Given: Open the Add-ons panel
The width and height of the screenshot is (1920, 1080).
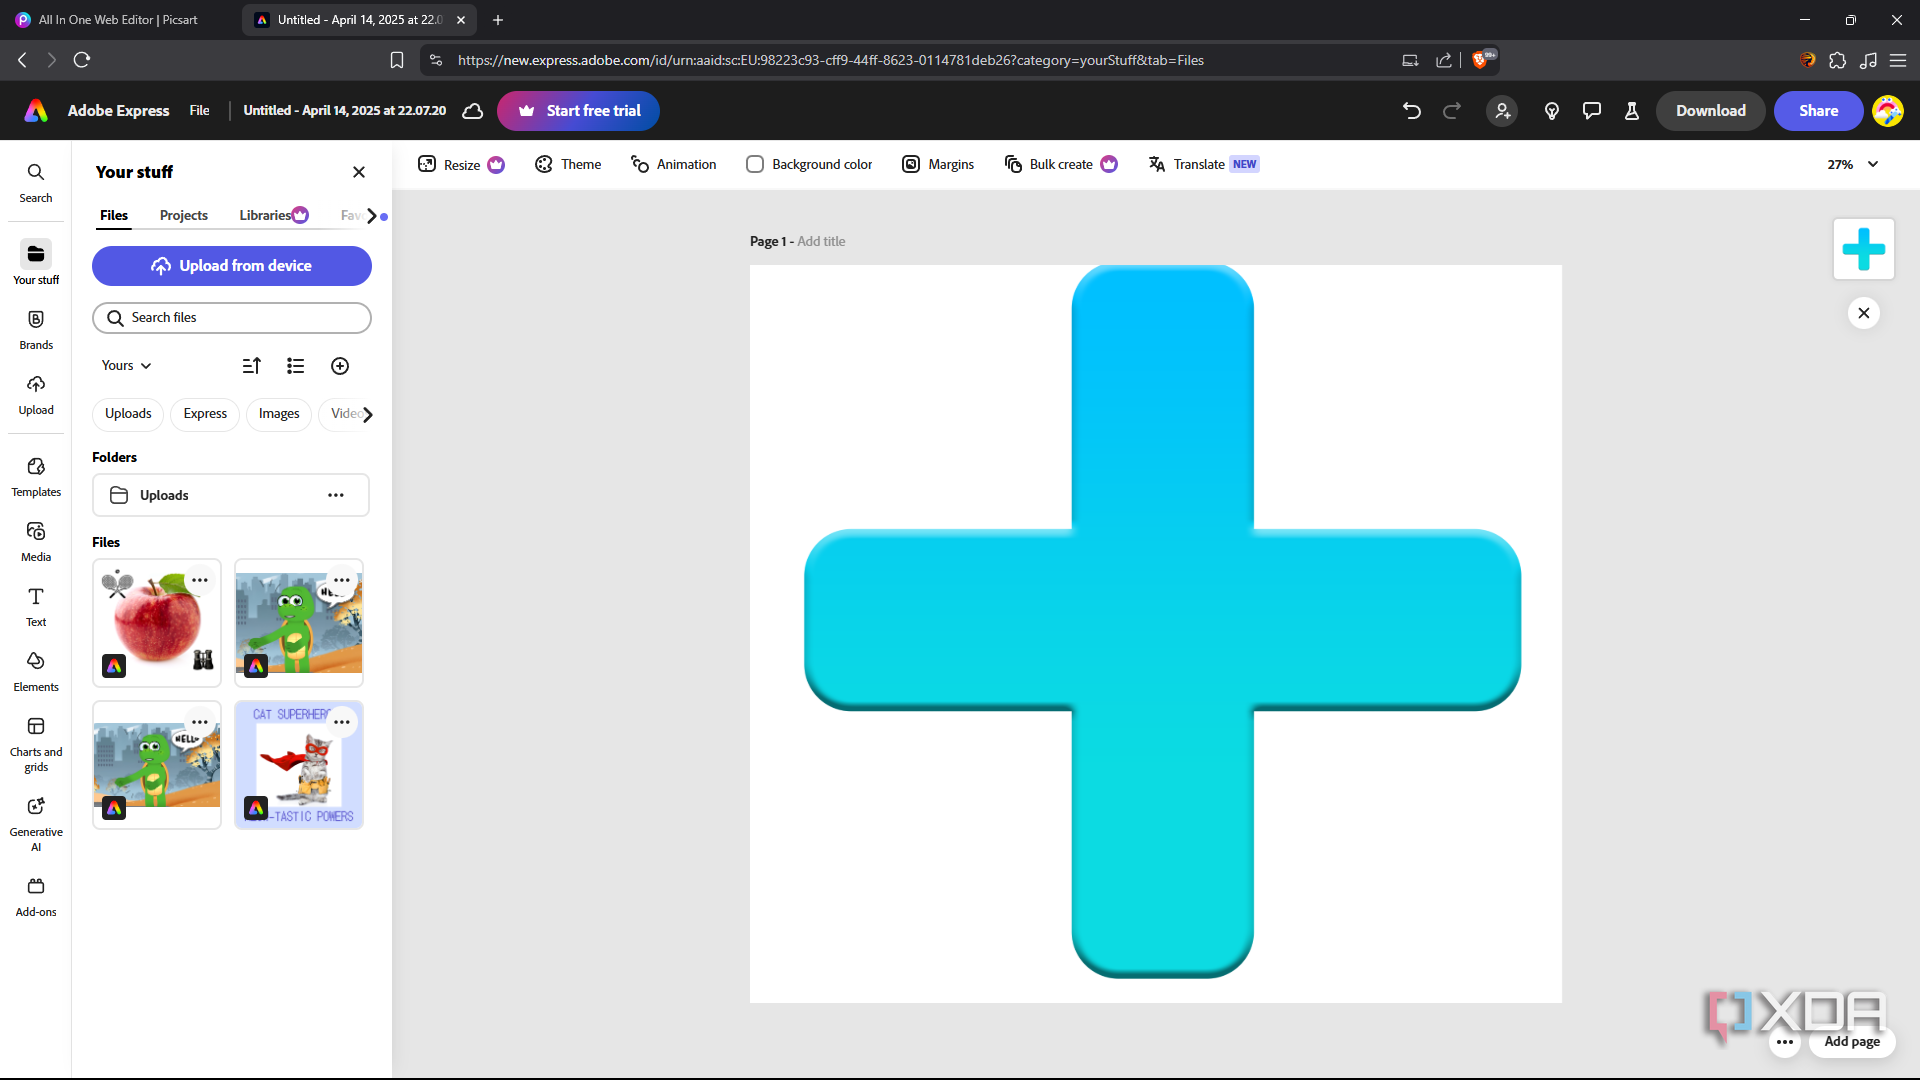Looking at the screenshot, I should coord(36,897).
